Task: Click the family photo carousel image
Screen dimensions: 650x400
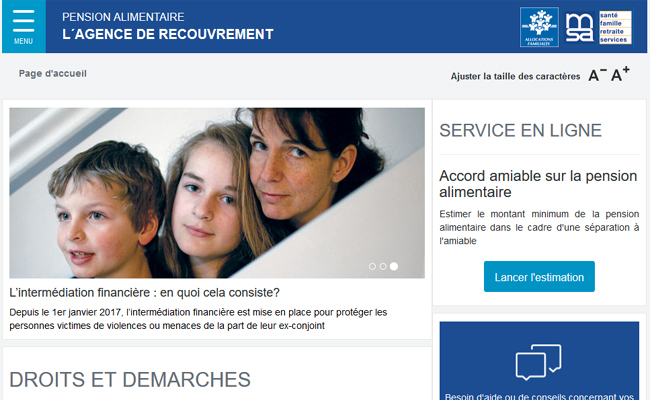Action: 217,193
